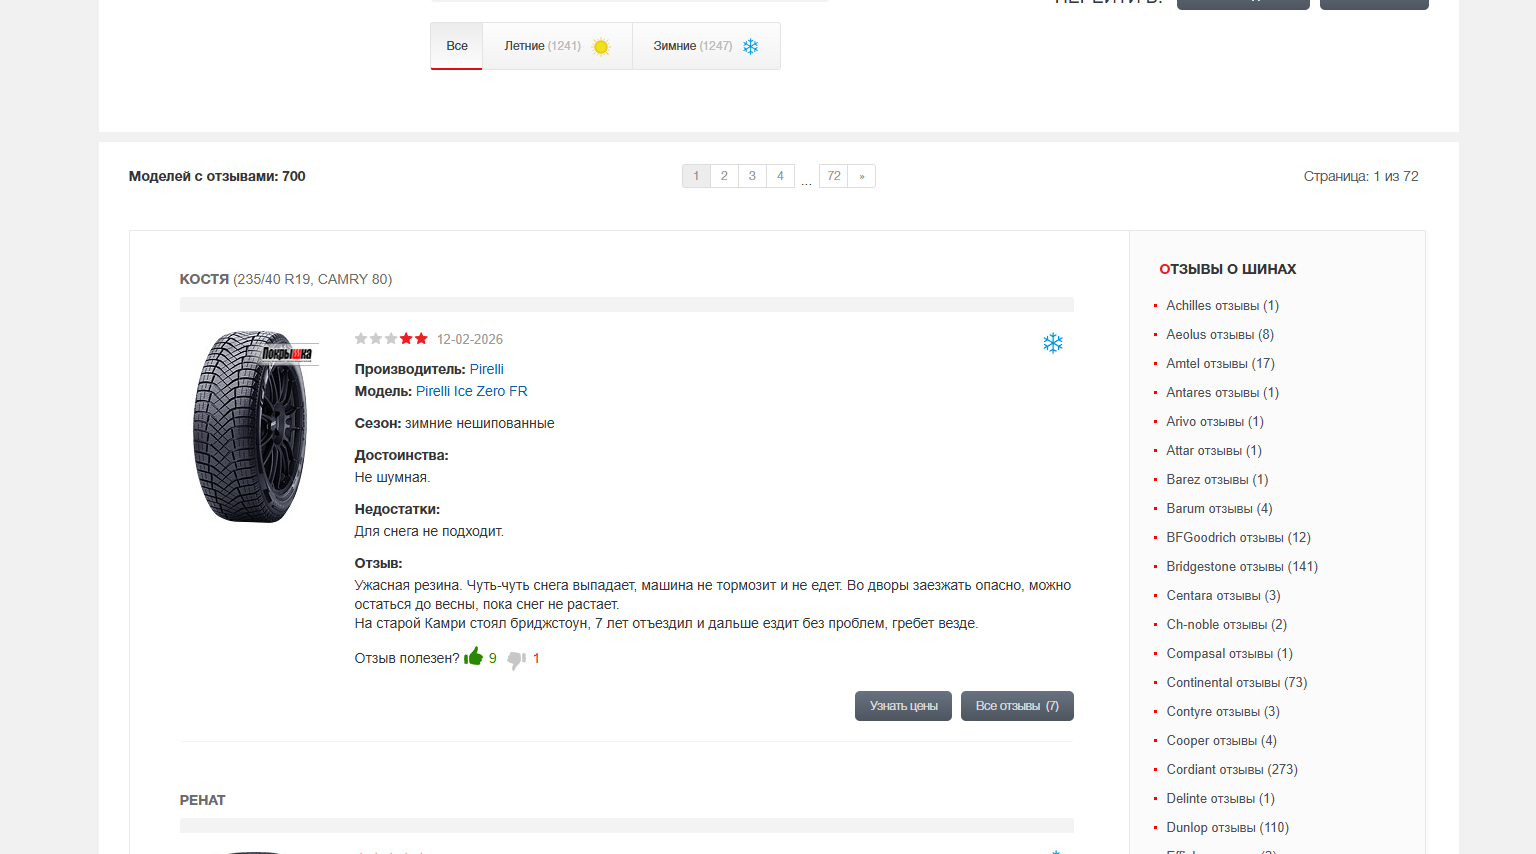Open Все отзывы (7) button

click(1017, 706)
